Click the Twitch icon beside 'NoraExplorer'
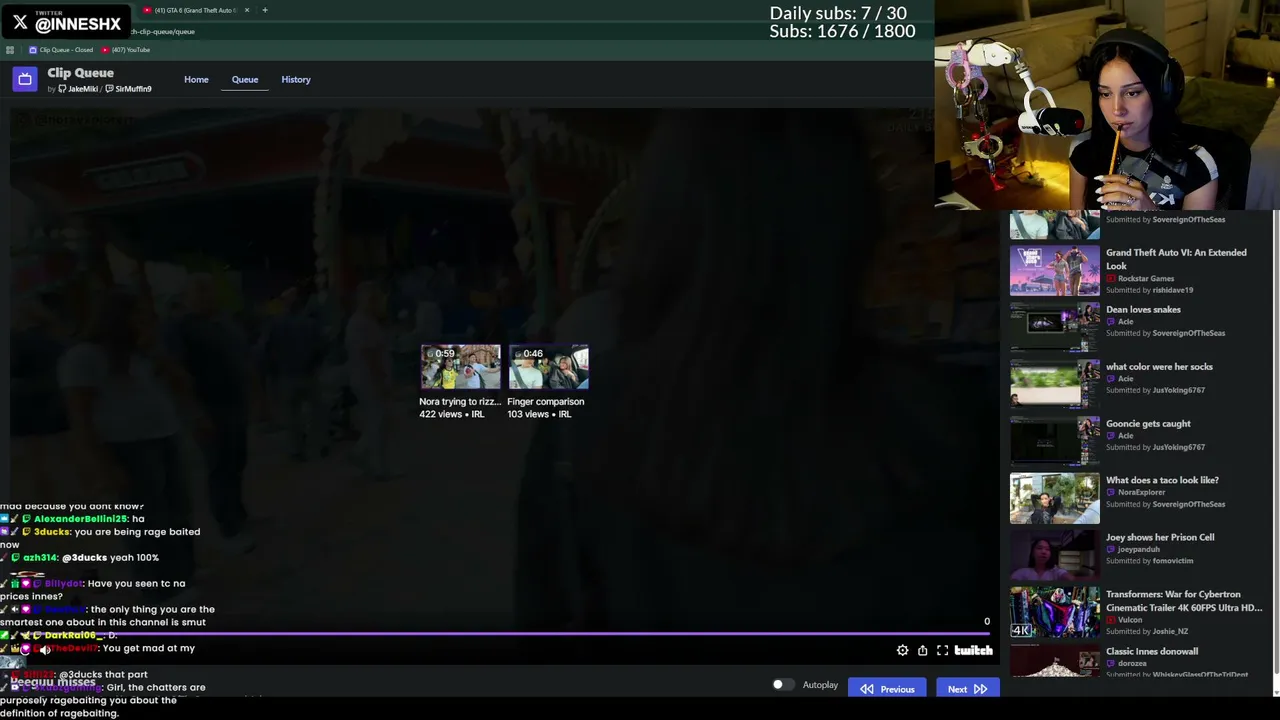Screen dimensions: 1280x720 pyautogui.click(x=1110, y=493)
